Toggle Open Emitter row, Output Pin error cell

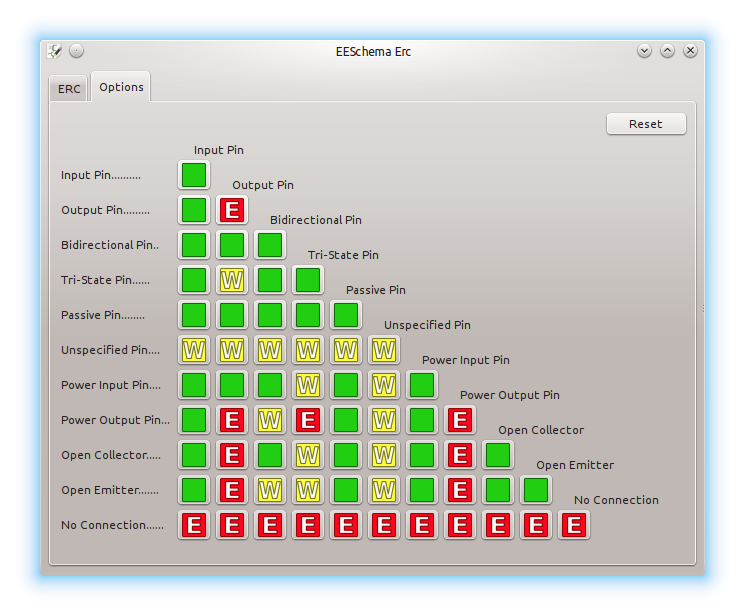click(x=232, y=490)
